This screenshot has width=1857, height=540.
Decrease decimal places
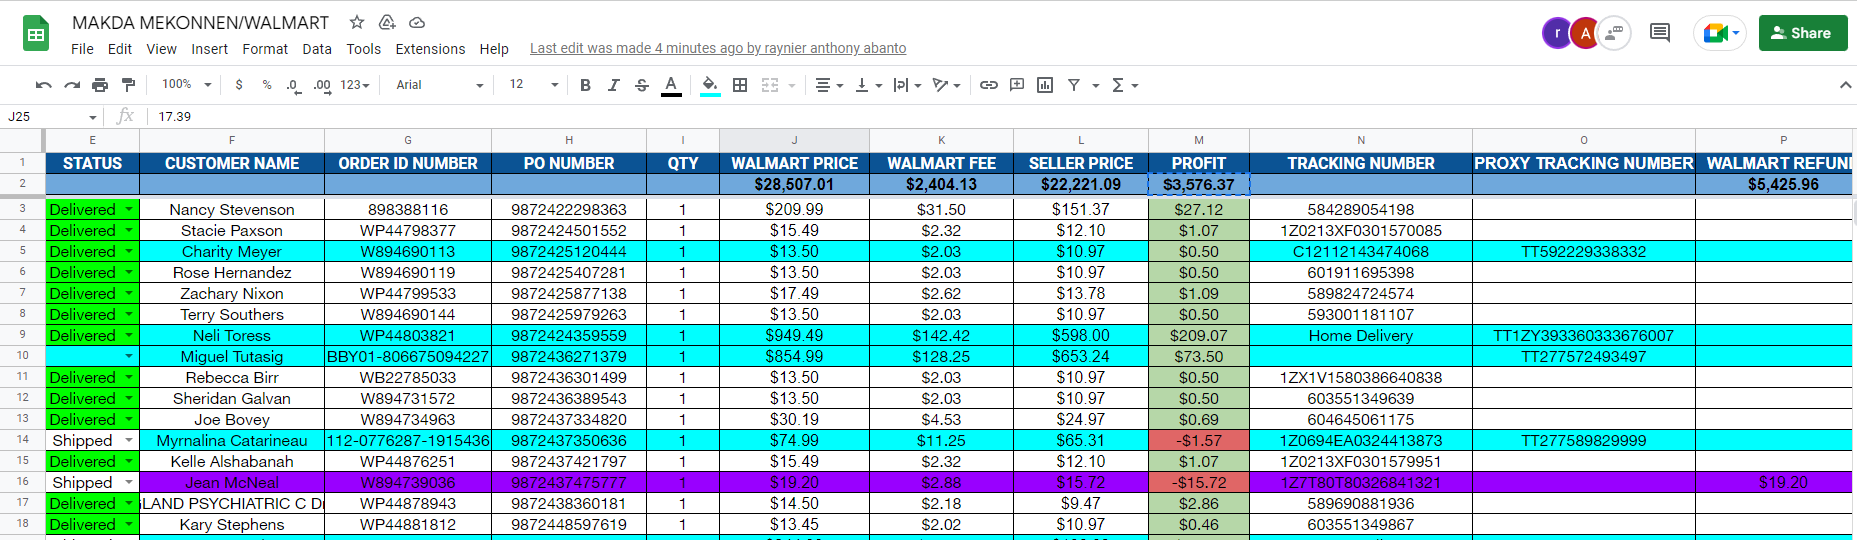293,85
